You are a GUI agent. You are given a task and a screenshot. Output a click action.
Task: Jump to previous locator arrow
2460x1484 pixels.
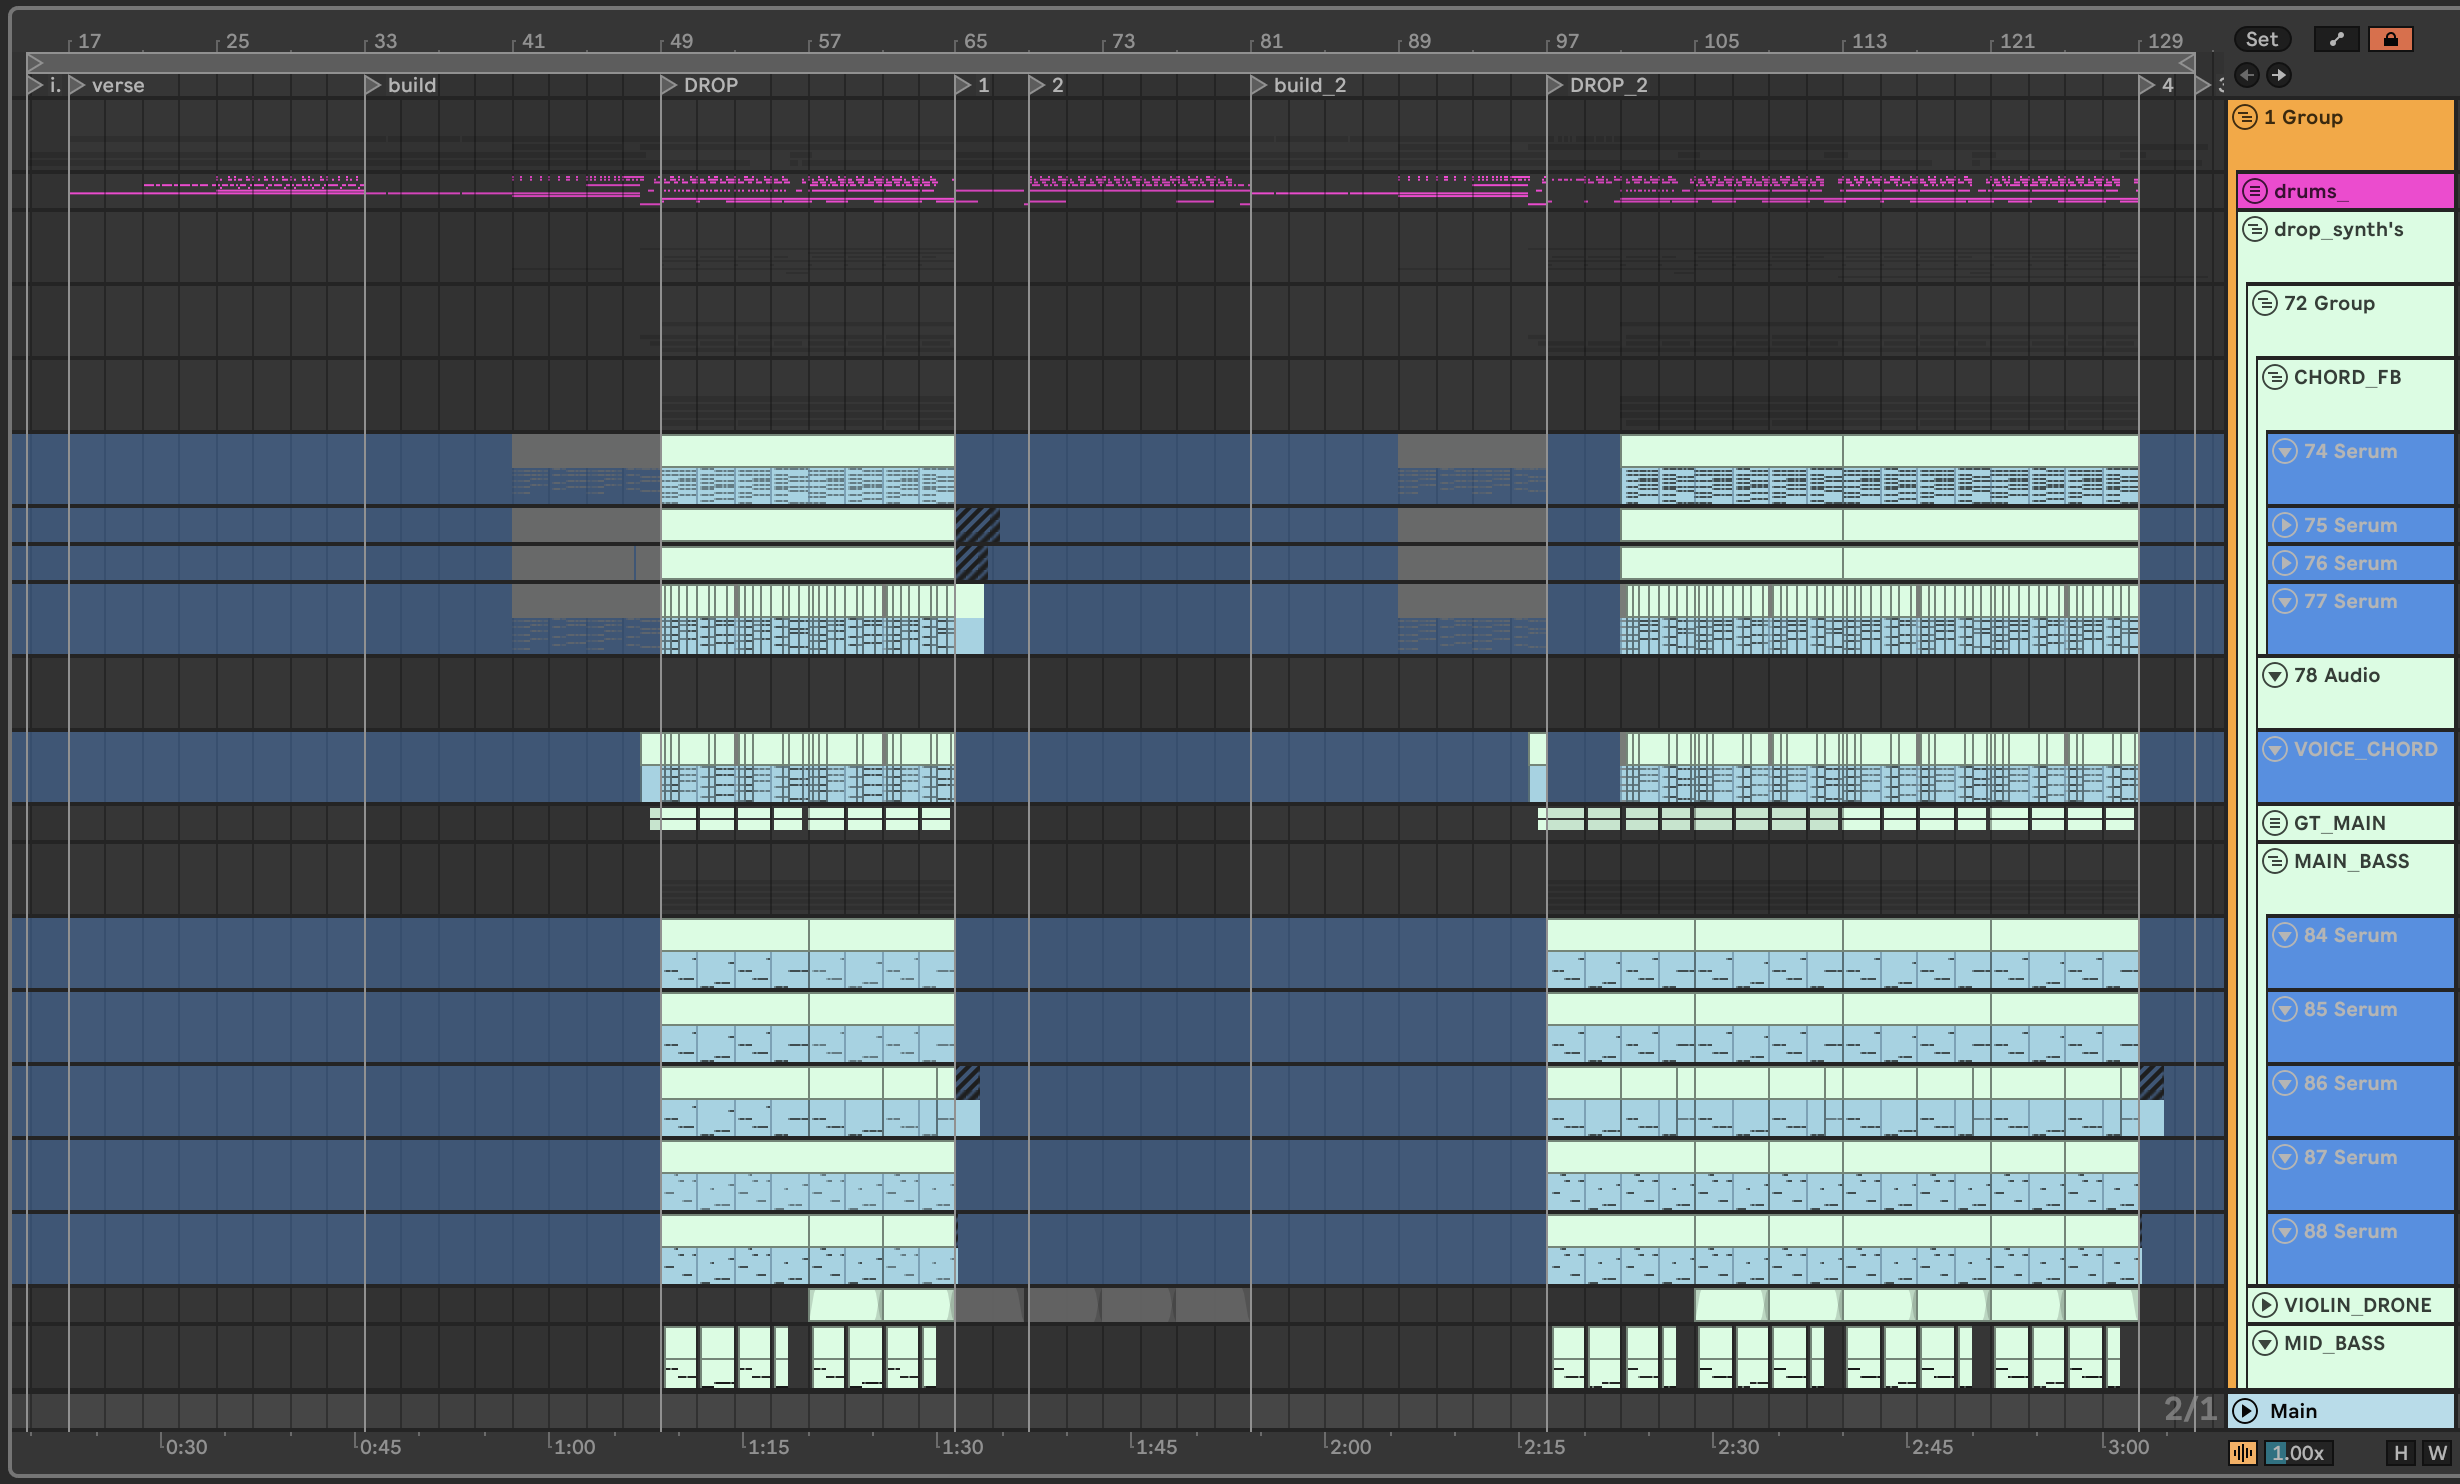pos(2247,75)
